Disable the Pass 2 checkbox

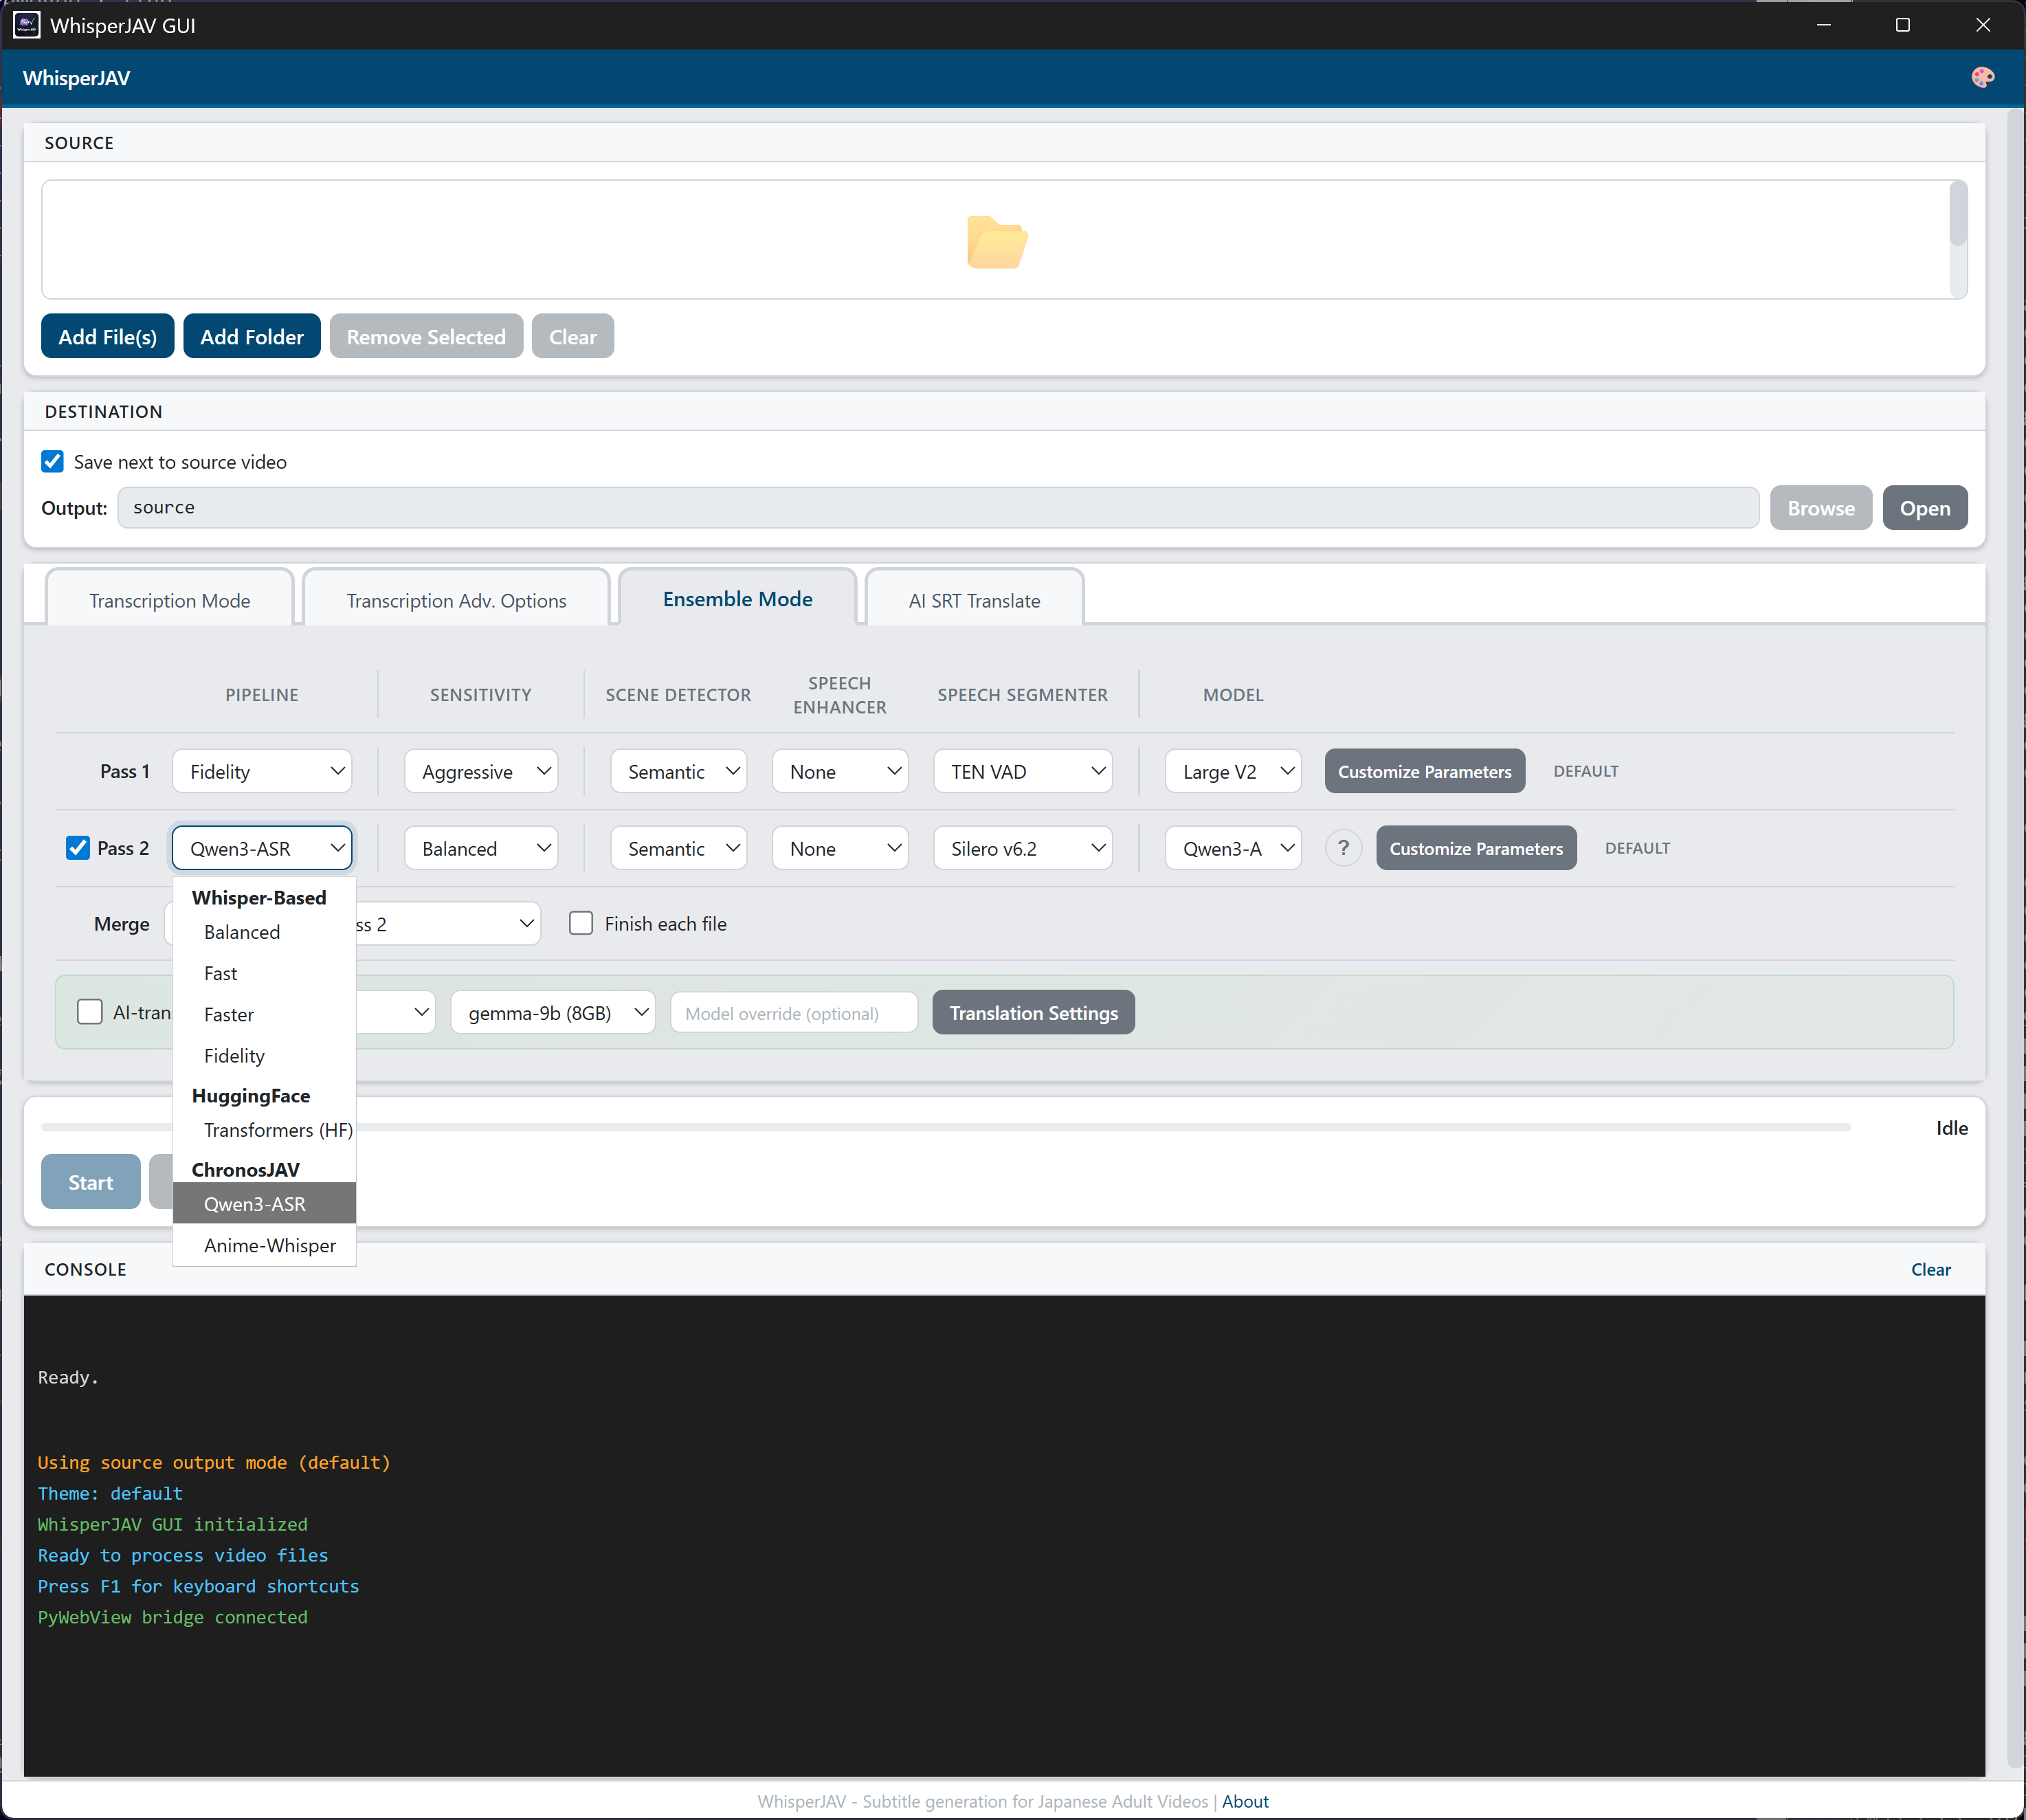(x=78, y=847)
